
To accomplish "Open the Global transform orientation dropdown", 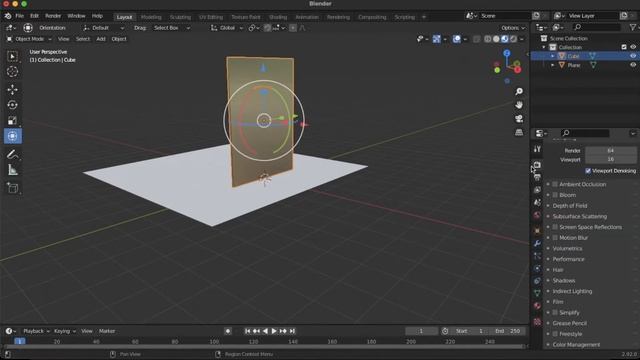I will 227,28.
